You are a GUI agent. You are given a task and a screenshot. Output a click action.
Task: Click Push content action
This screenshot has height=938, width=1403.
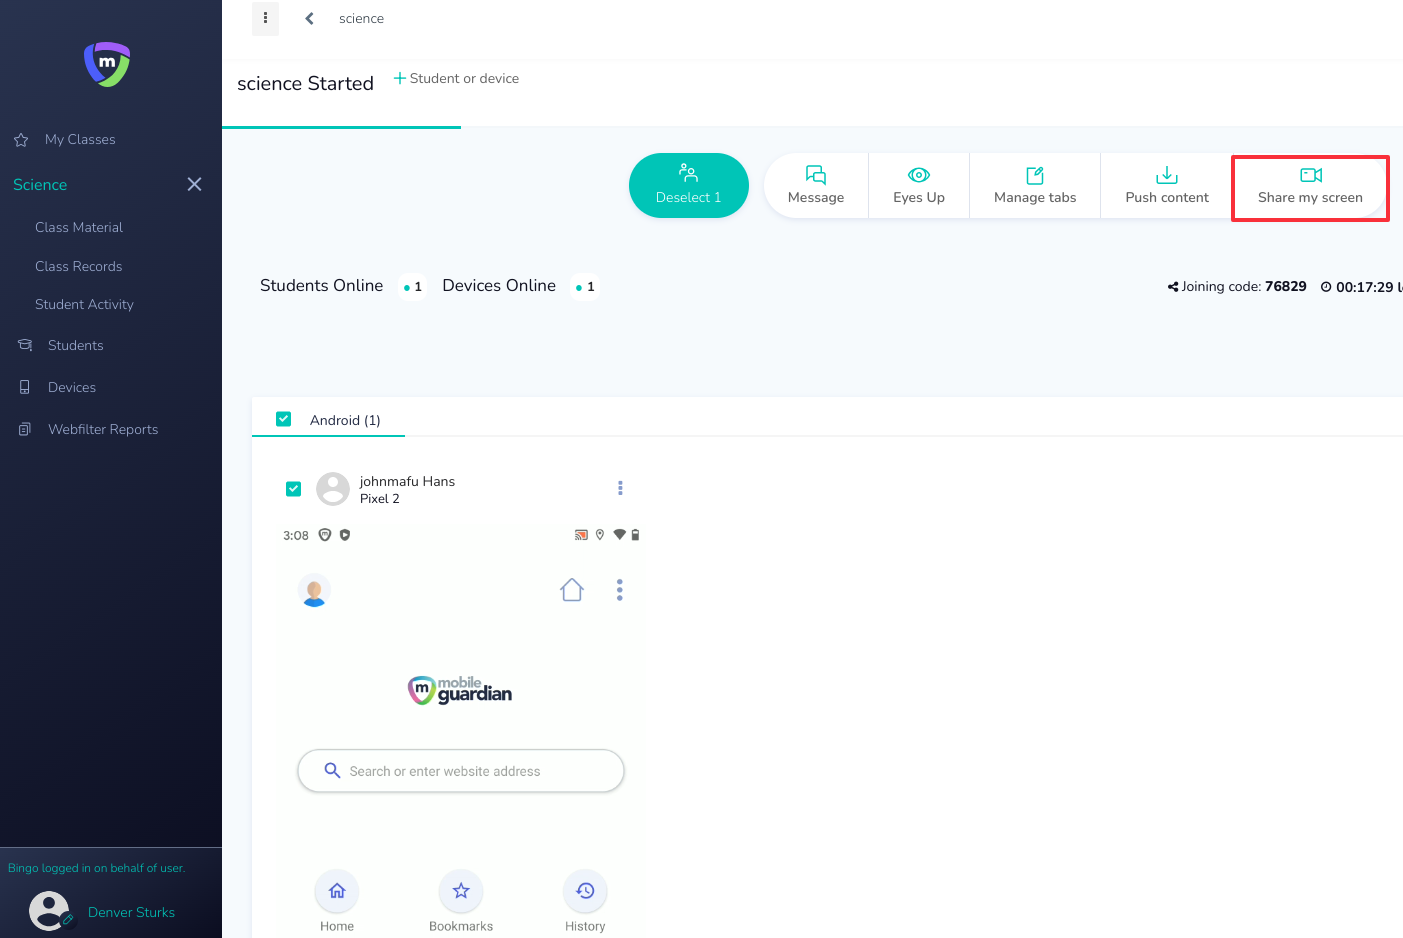[1167, 185]
